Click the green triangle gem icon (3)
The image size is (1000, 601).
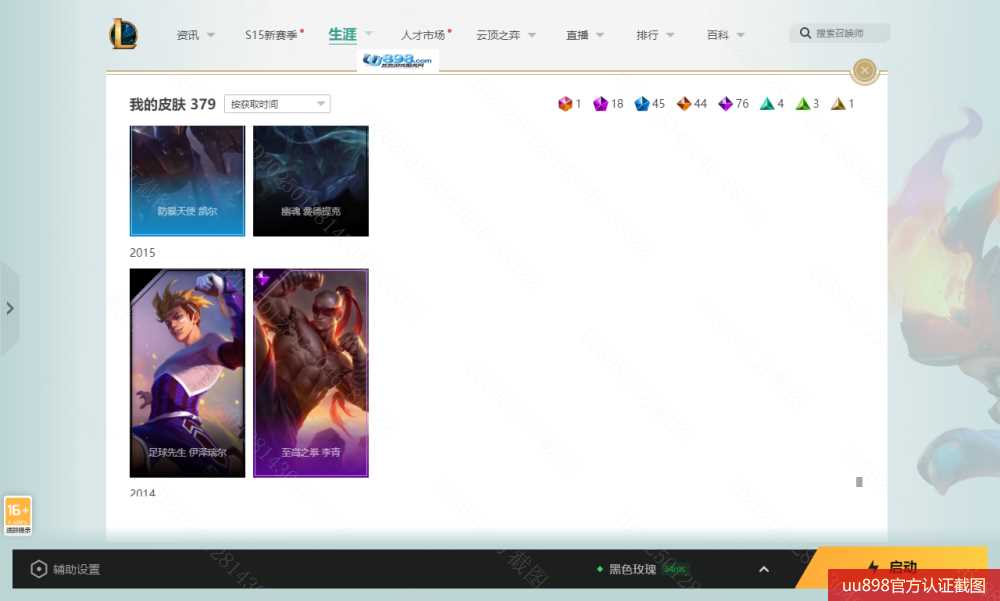tap(802, 103)
